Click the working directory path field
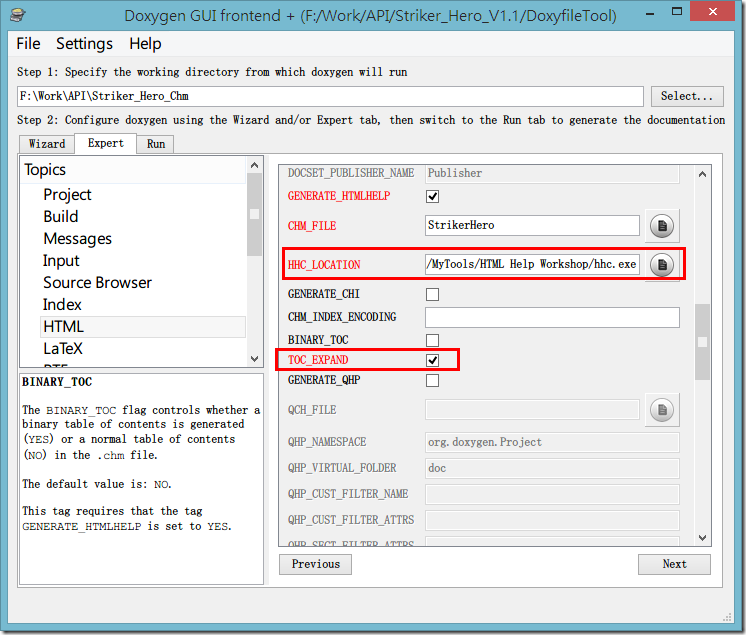The height and width of the screenshot is (635, 746). pyautogui.click(x=330, y=96)
